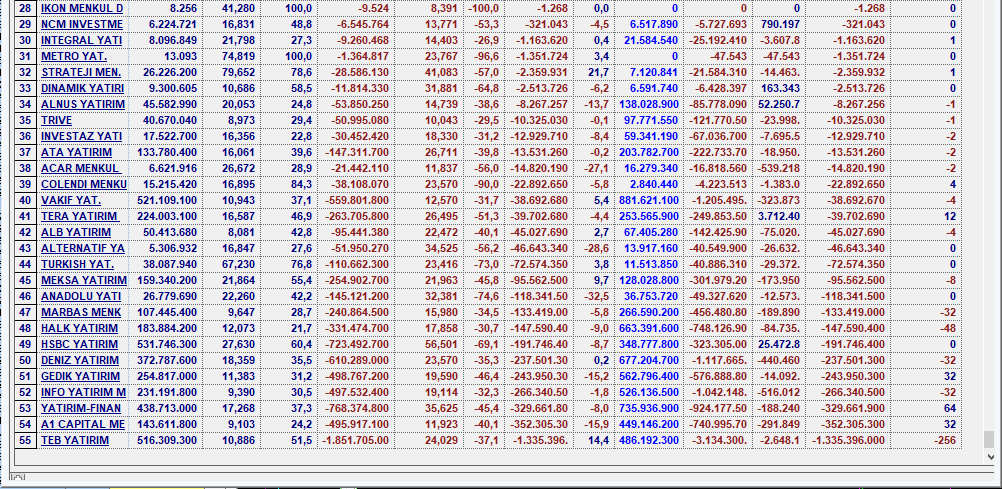
Task: Click blue value 97.771.550 in TRIVE row
Action: pos(651,120)
